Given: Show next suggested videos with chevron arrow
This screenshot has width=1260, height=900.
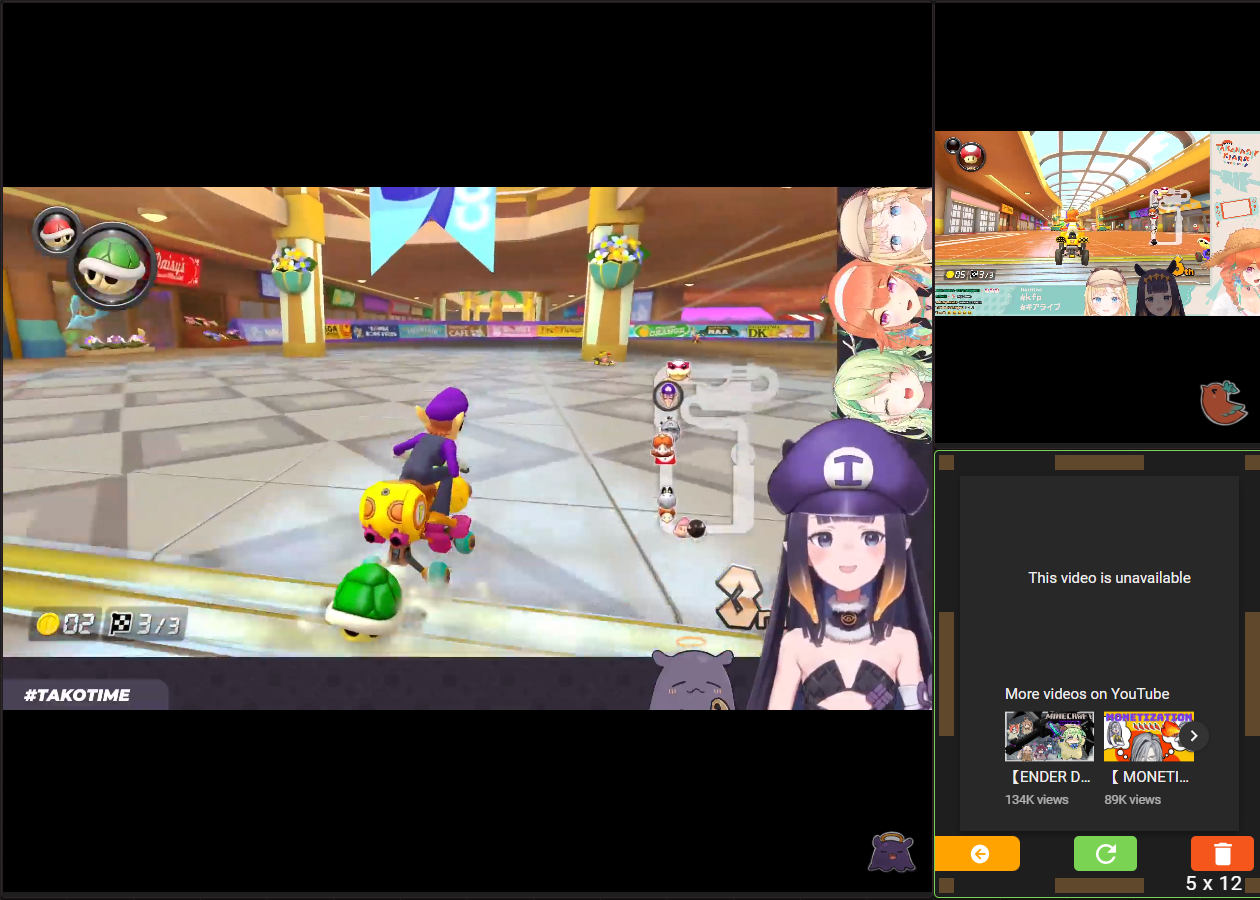Looking at the screenshot, I should point(1193,736).
